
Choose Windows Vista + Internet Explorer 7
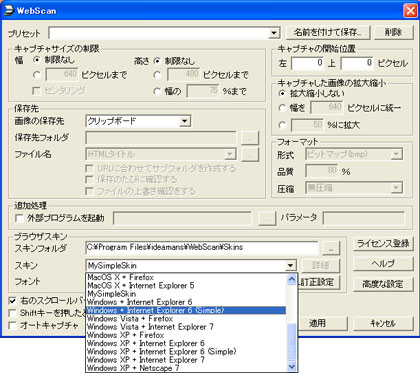[x=186, y=327]
